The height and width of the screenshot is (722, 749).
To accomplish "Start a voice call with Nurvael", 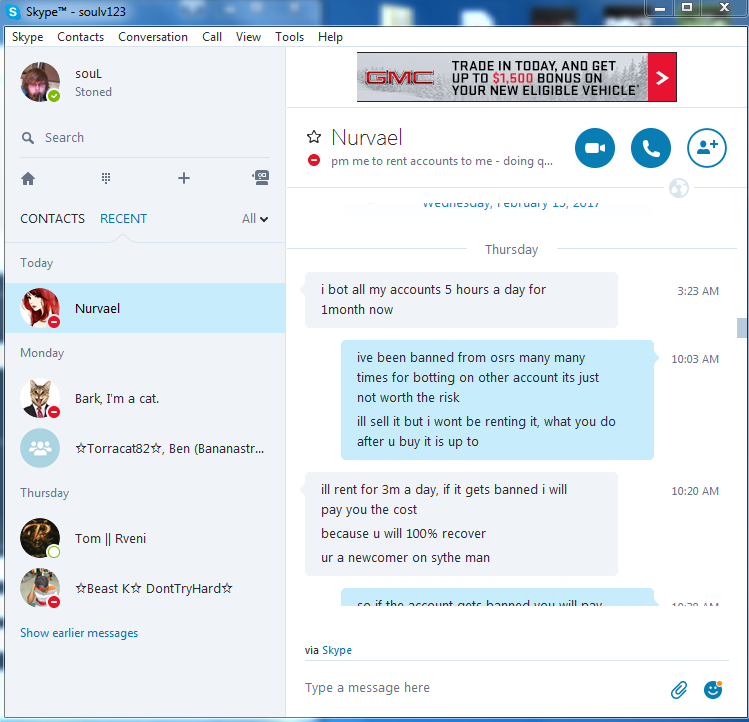I will point(651,148).
